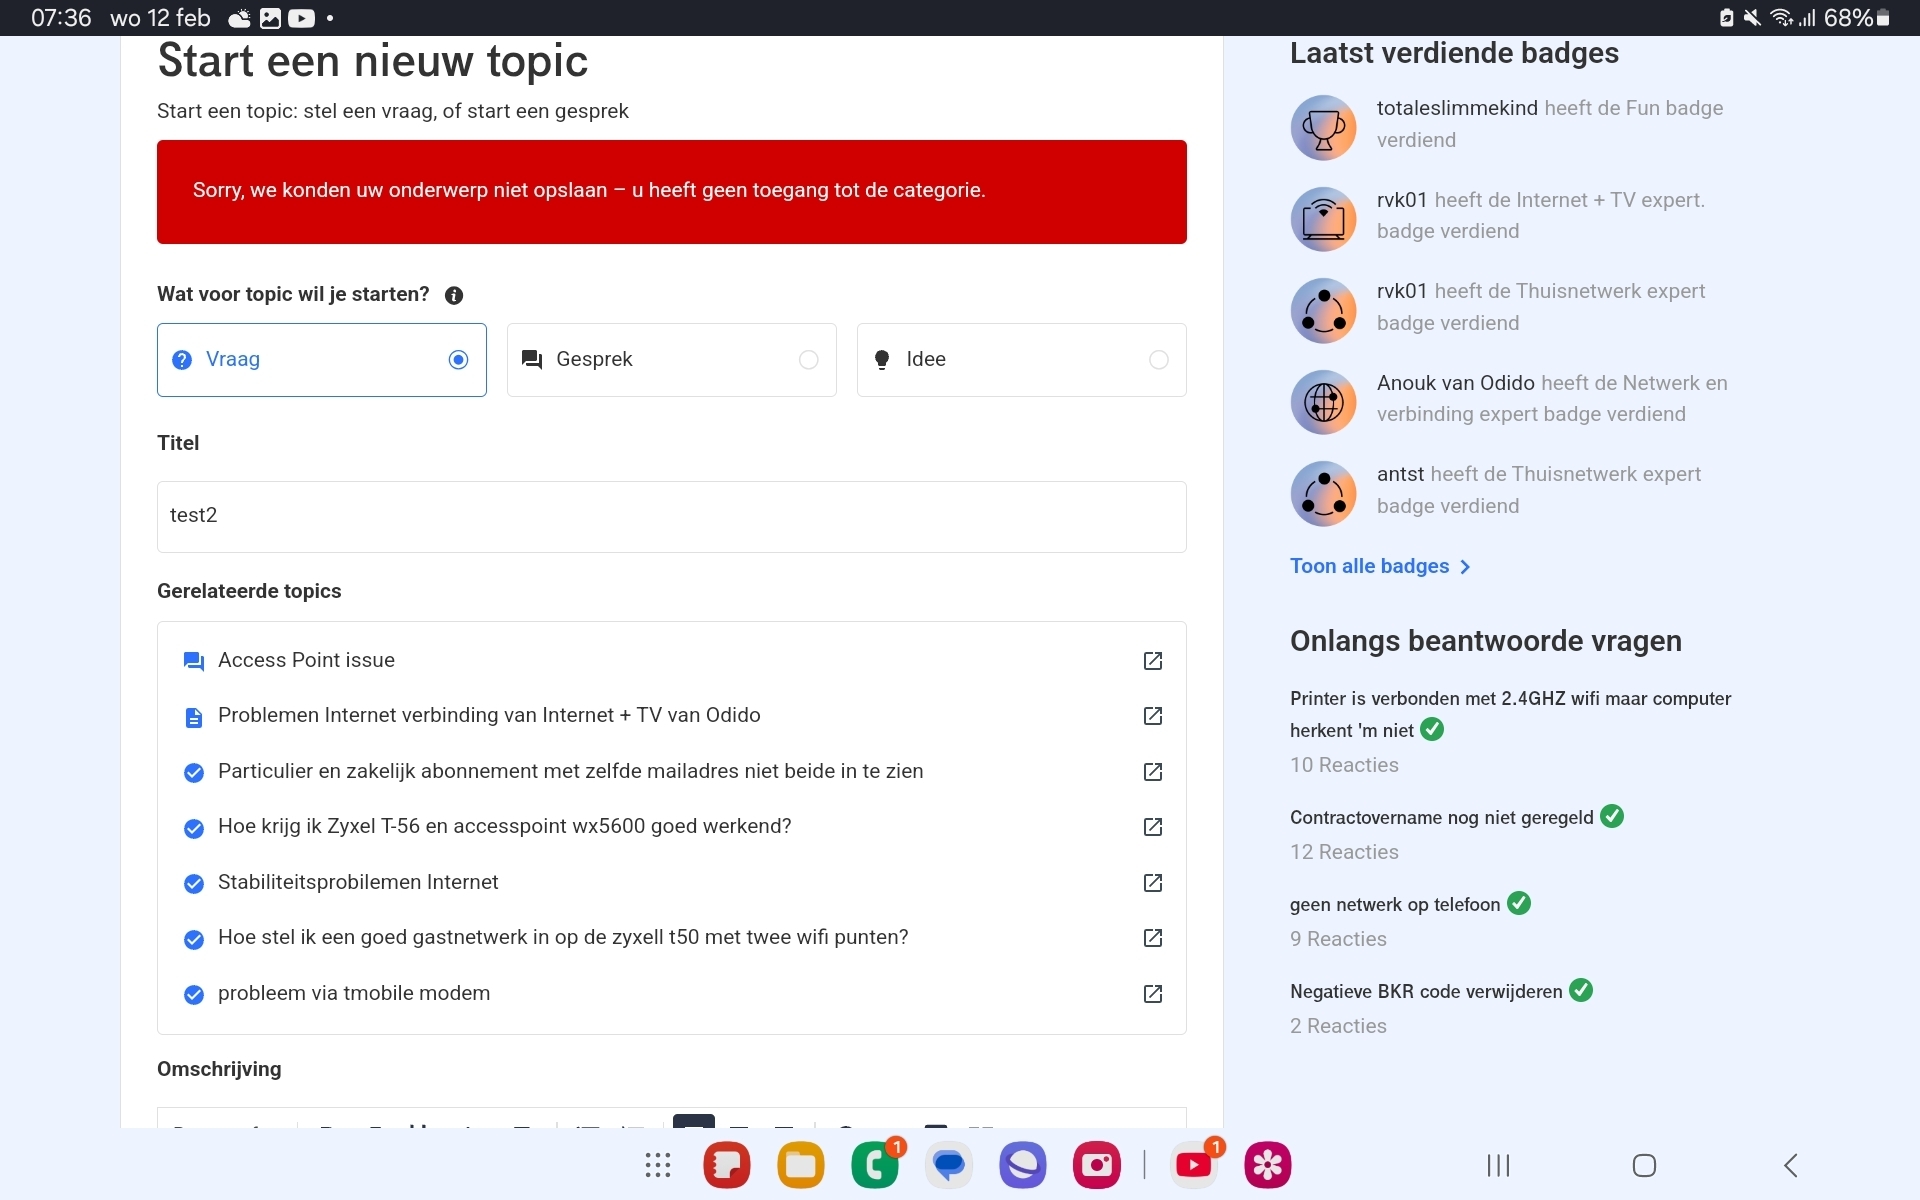This screenshot has width=1920, height=1200.
Task: Open the green phone app in taskbar
Action: point(875,1165)
